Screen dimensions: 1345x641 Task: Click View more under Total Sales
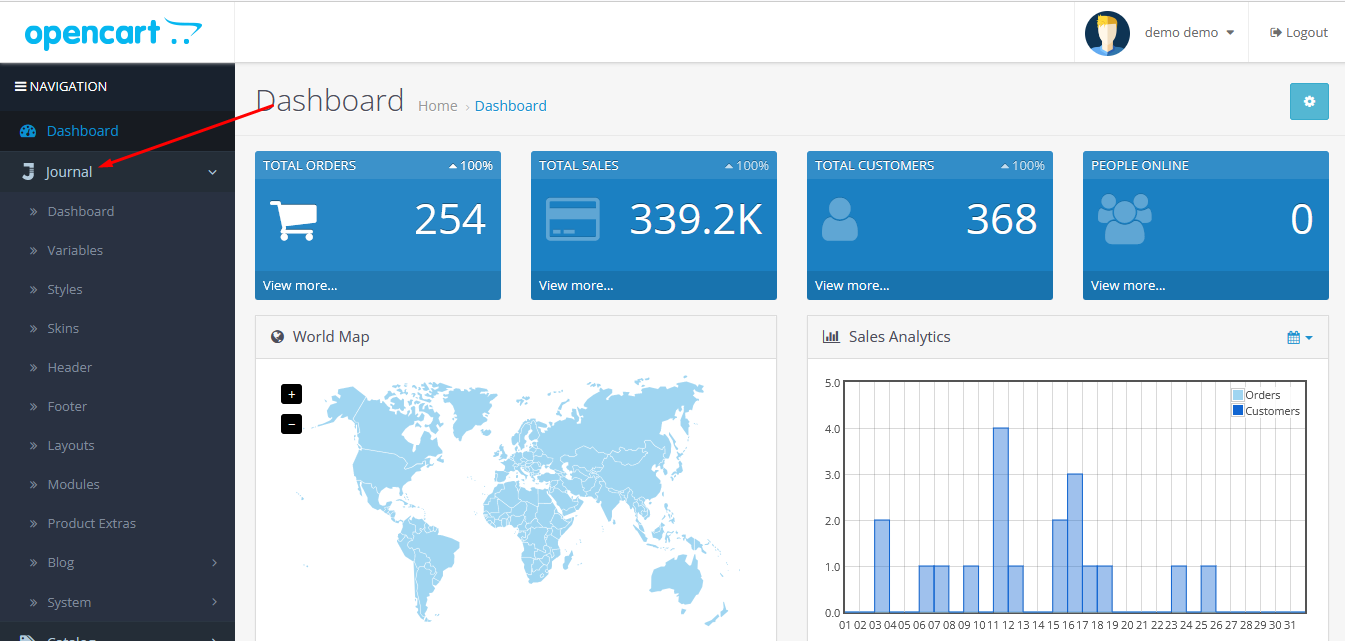coord(576,286)
